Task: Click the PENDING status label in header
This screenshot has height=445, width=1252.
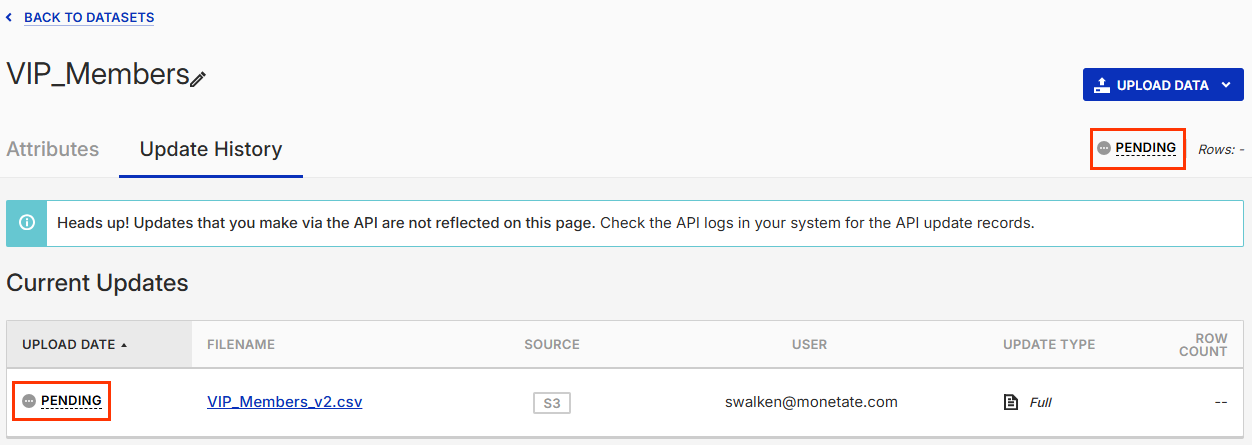Action: pyautogui.click(x=1146, y=148)
